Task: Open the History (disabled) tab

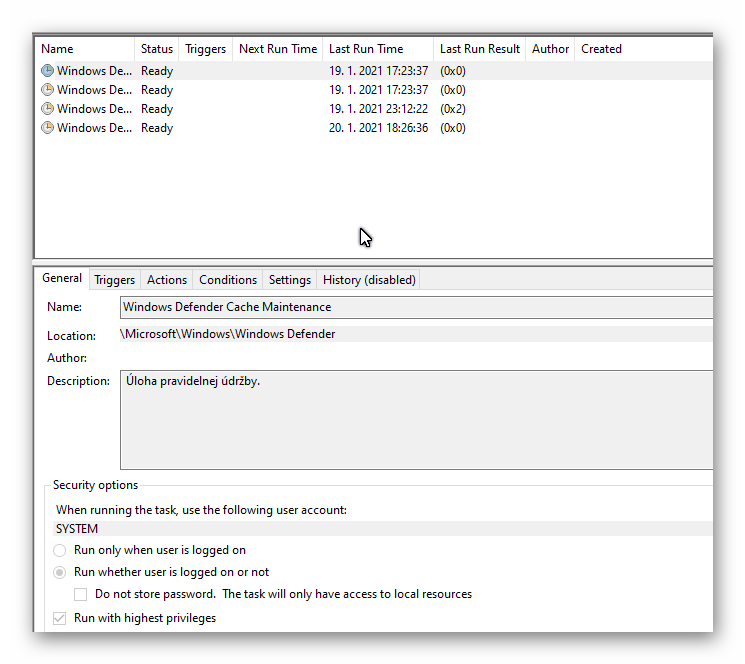Action: [x=369, y=280]
